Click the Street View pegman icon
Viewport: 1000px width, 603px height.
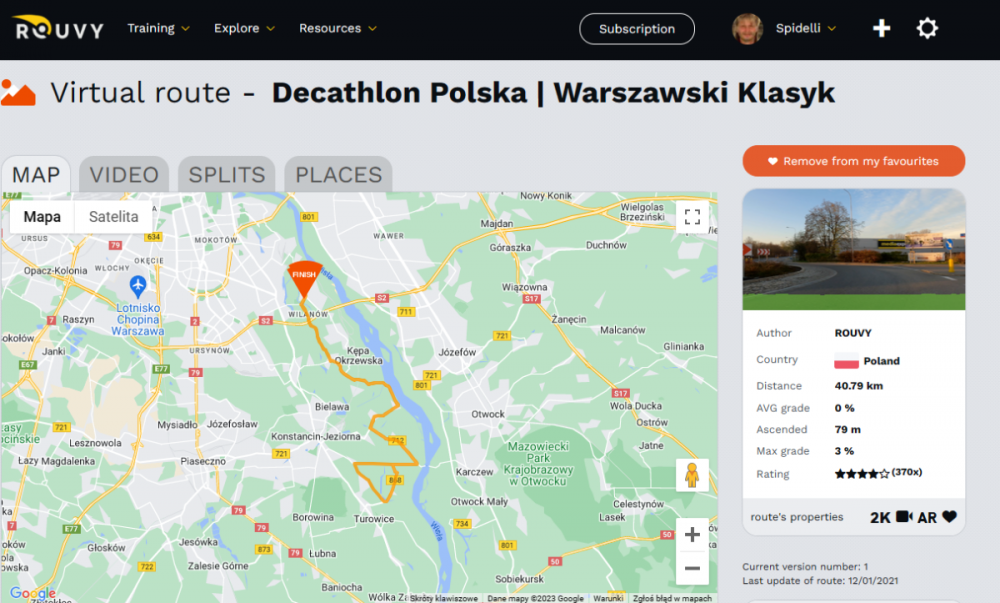(x=692, y=475)
